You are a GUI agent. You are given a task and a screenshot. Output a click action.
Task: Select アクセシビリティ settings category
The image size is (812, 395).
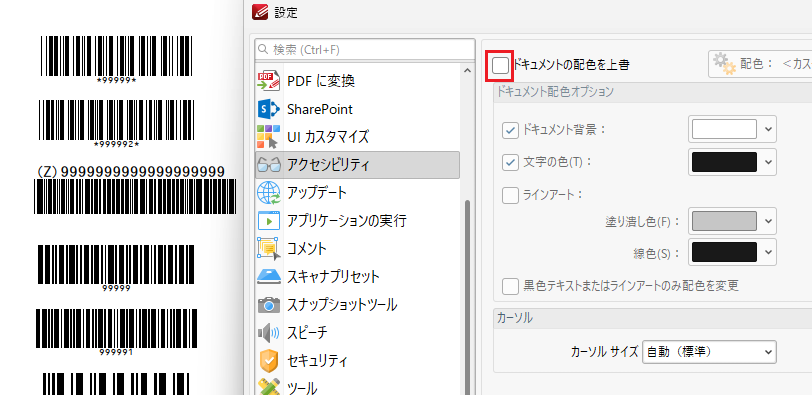tap(357, 165)
